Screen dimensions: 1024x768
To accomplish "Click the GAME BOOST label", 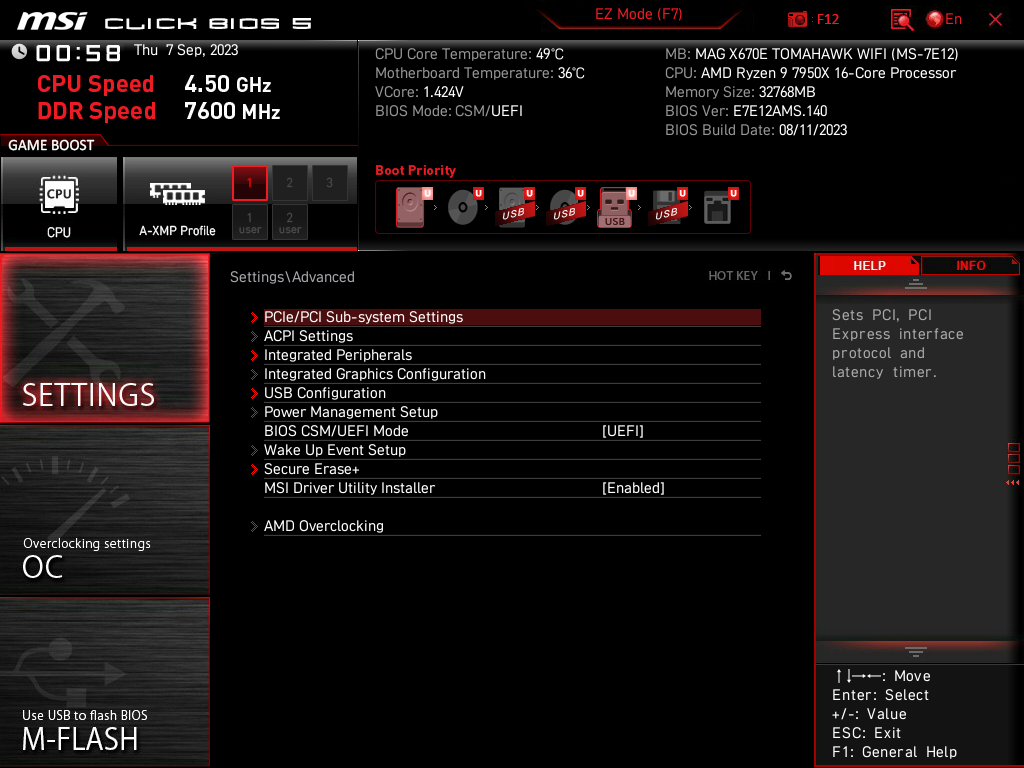I will [51, 145].
